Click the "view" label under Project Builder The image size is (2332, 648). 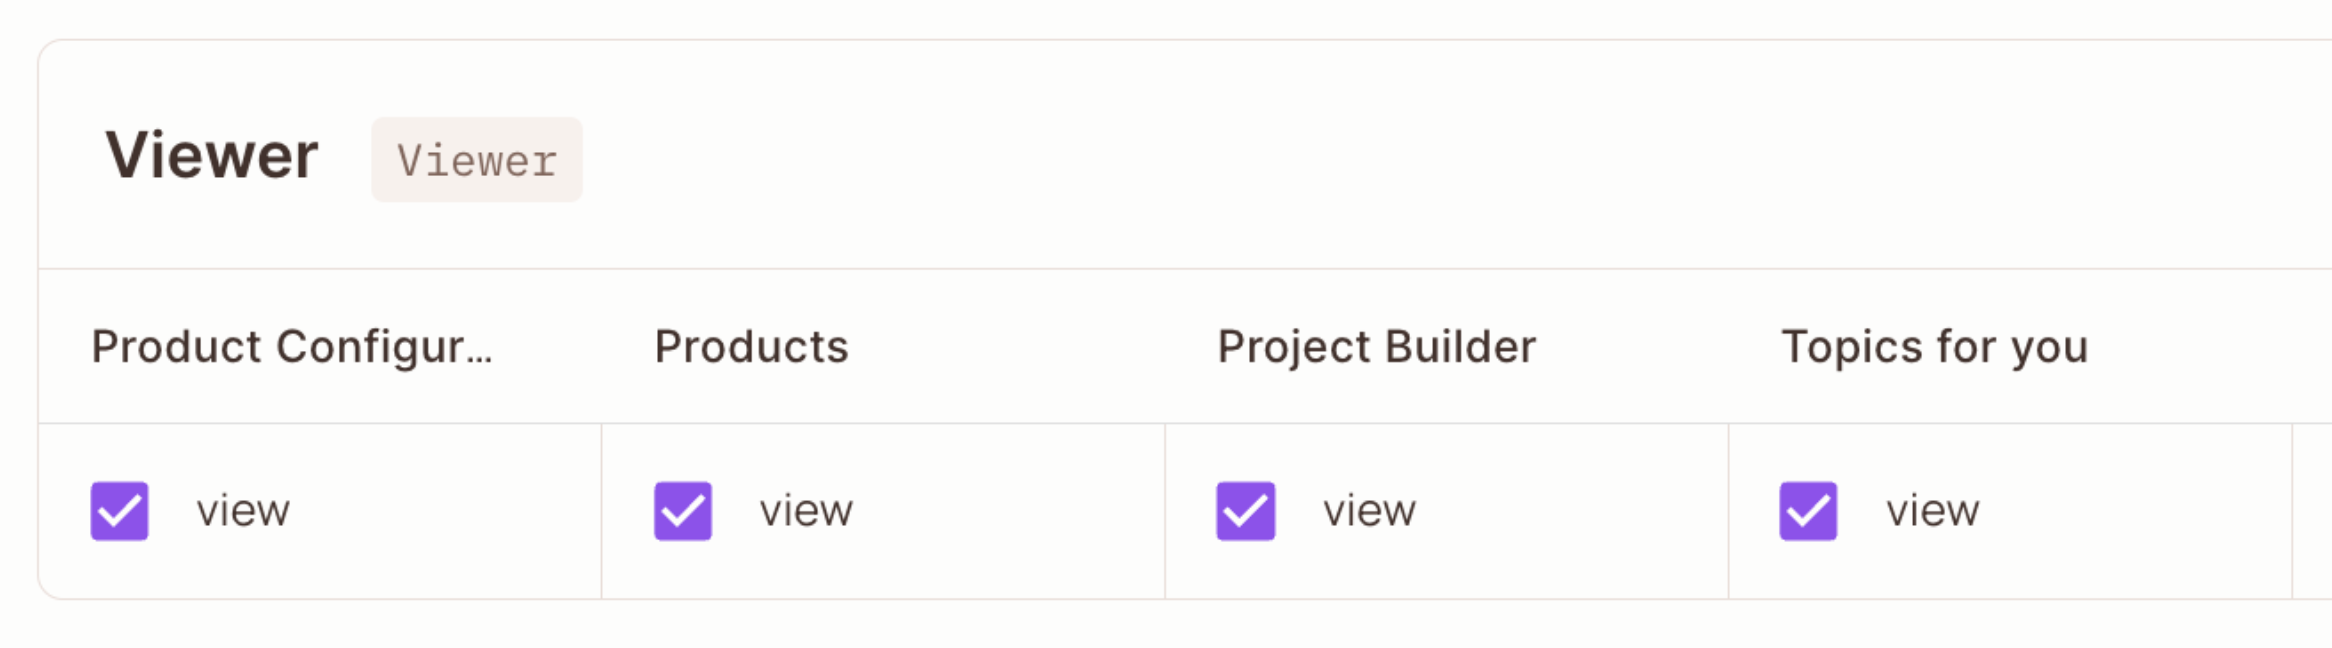(1369, 511)
